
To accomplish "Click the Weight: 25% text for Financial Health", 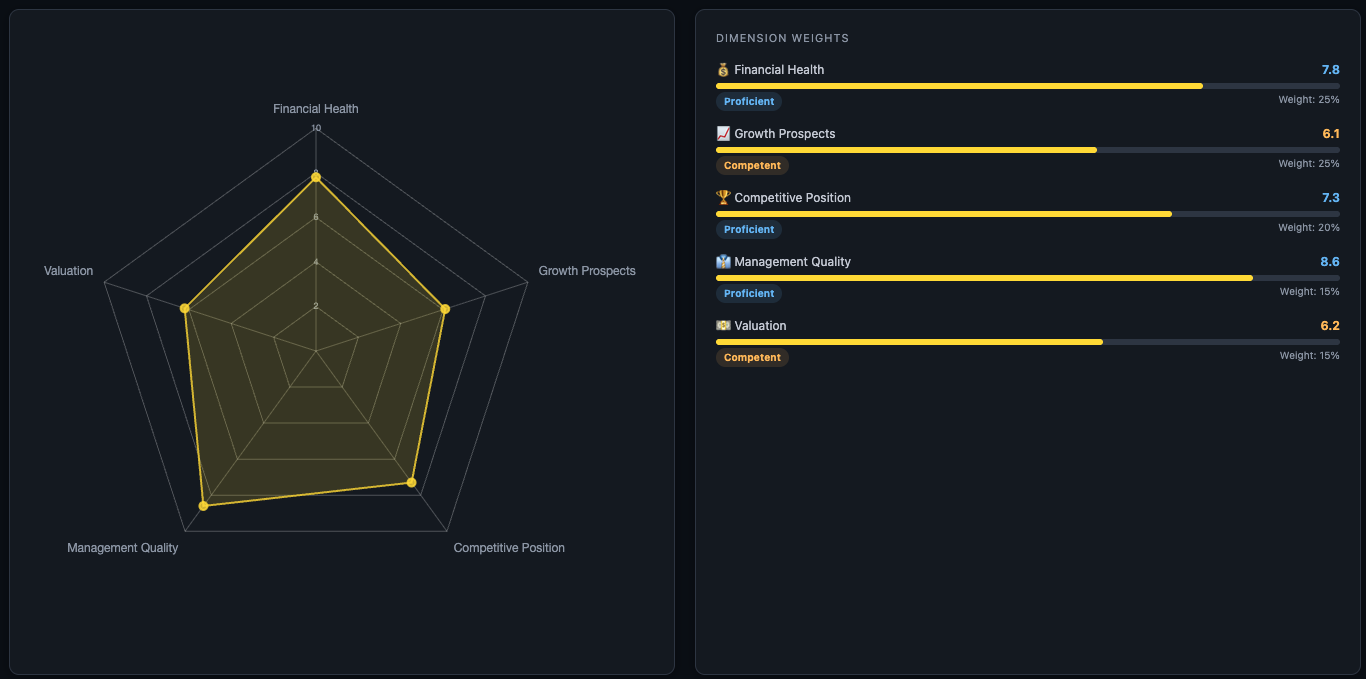I will click(1310, 99).
